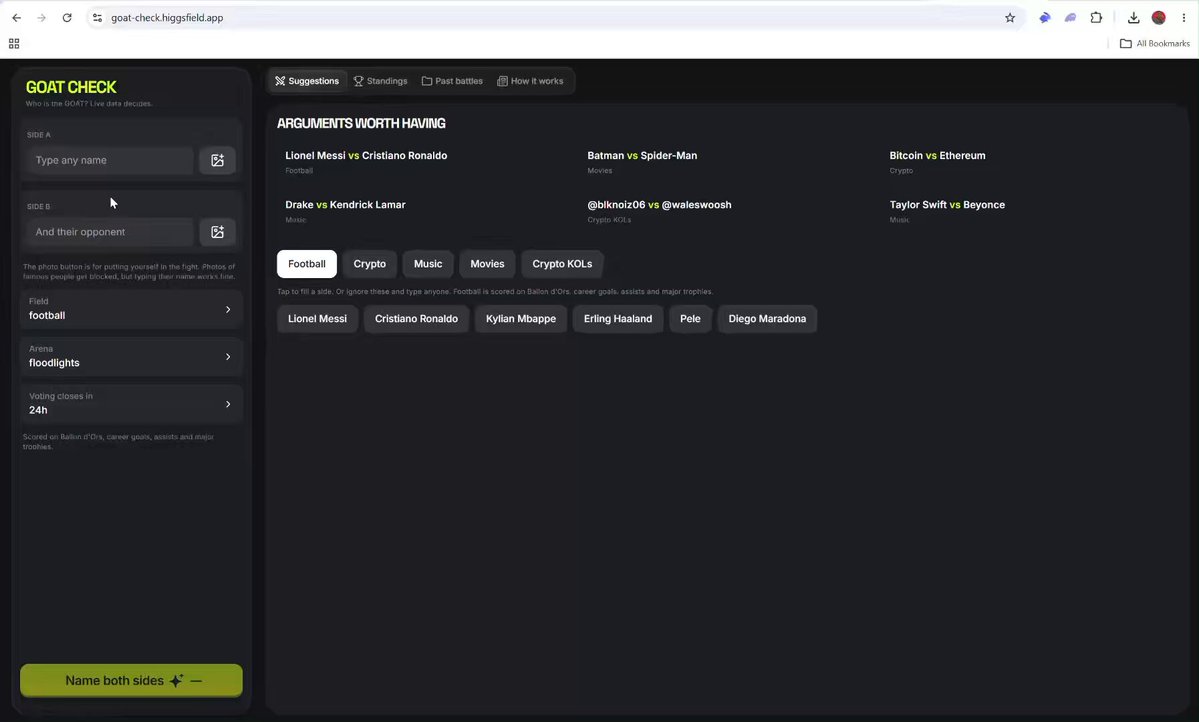View site information icon in address bar
The image size is (1199, 722).
click(x=97, y=18)
